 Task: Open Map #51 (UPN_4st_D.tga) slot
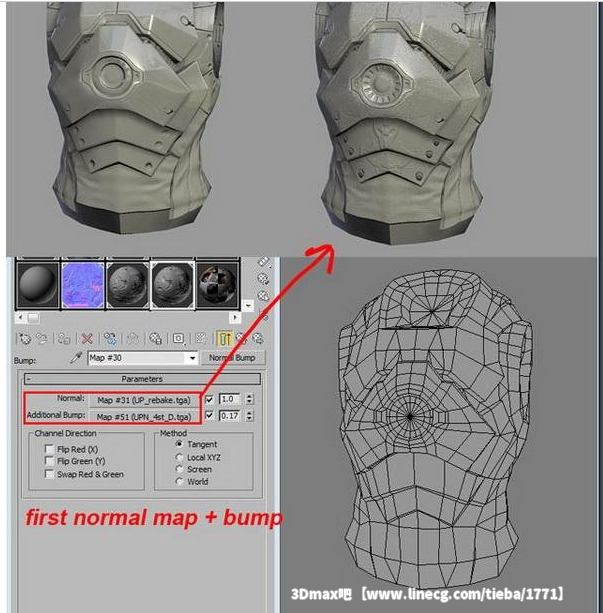tap(144, 417)
